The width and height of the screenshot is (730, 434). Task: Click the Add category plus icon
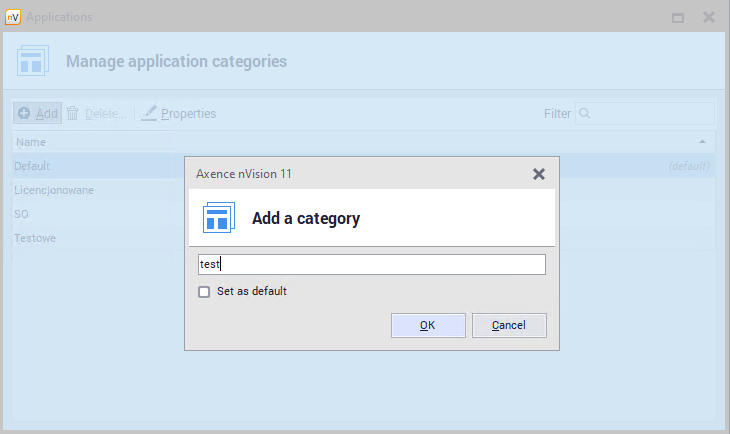[x=24, y=114]
